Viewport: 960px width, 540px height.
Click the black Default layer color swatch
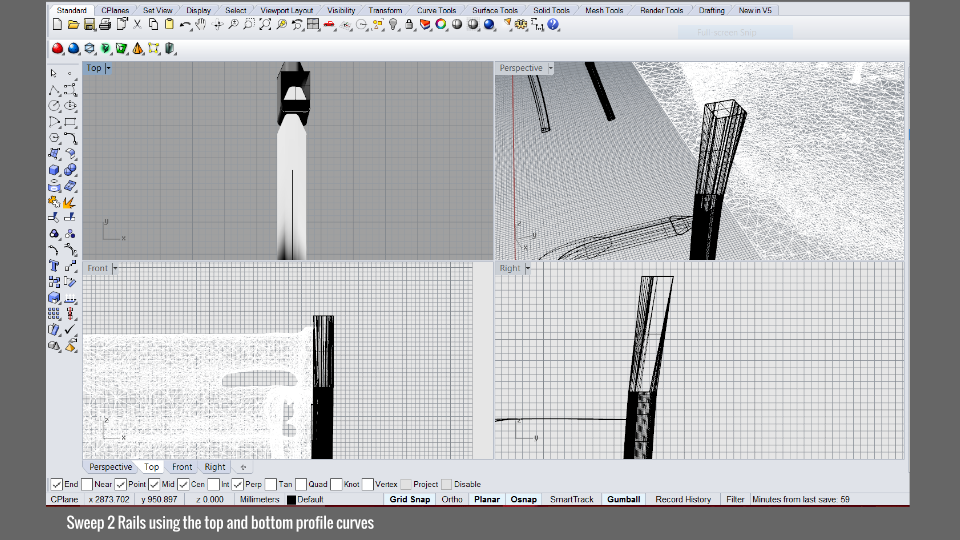[291, 499]
